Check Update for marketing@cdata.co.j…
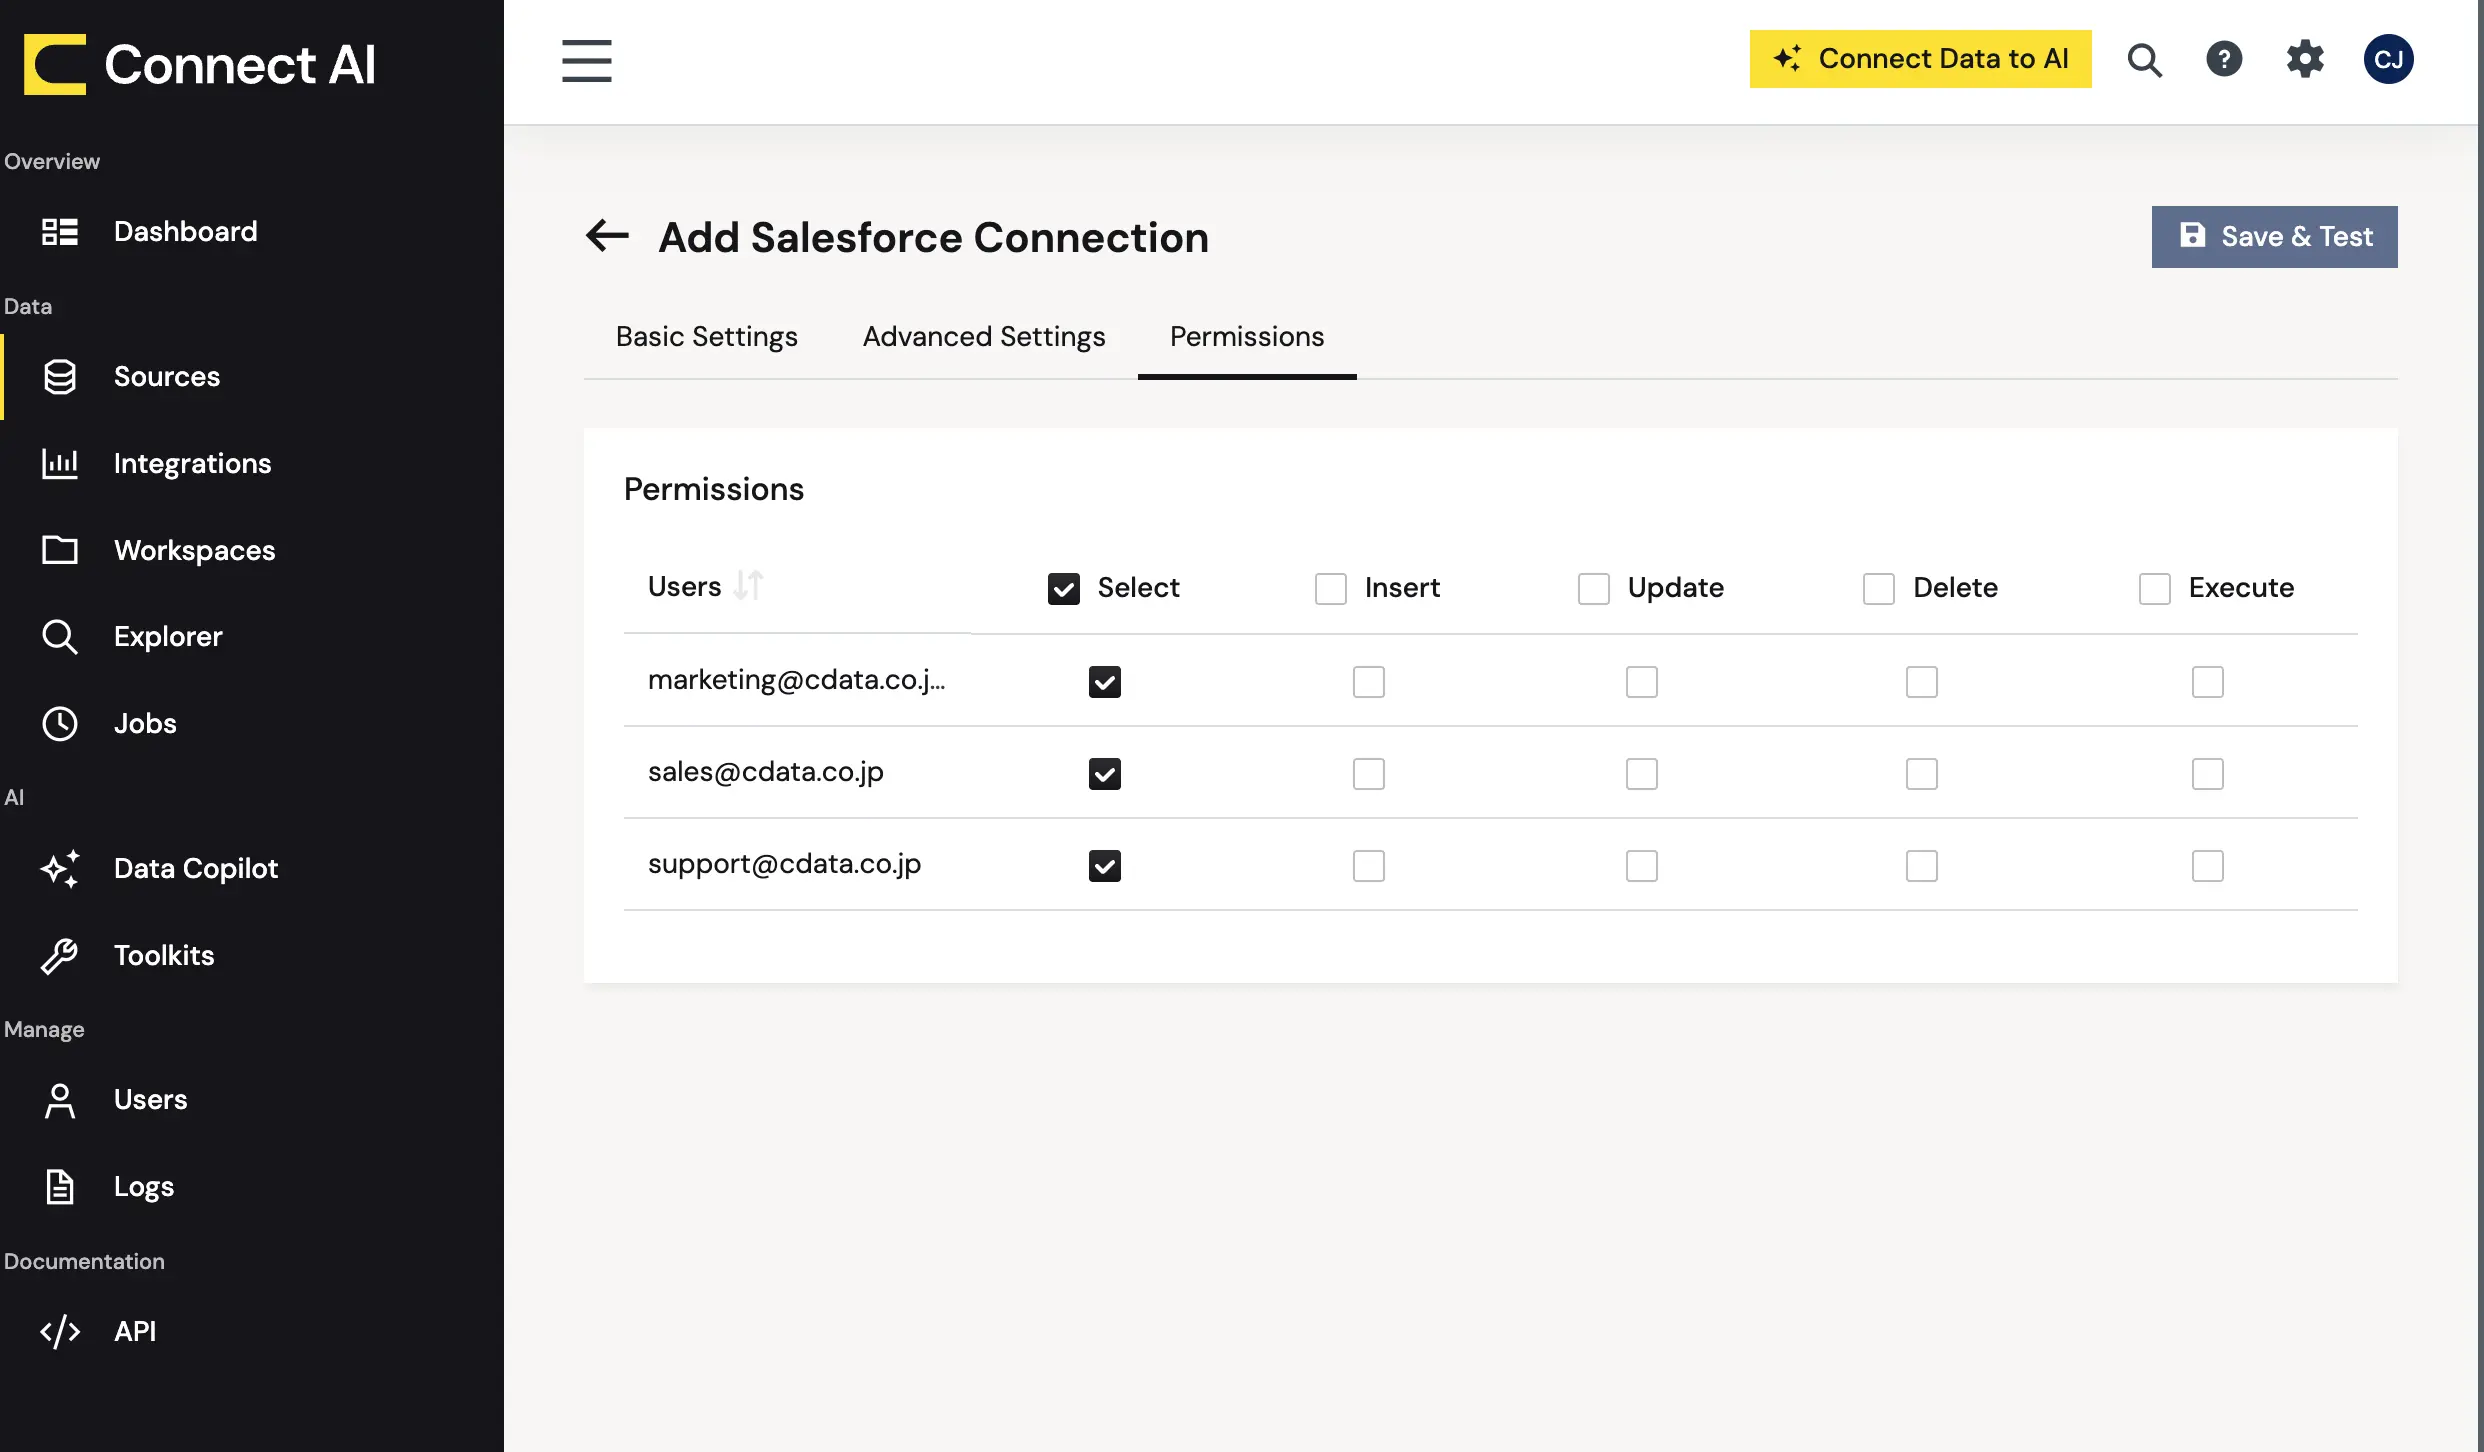 click(1642, 682)
